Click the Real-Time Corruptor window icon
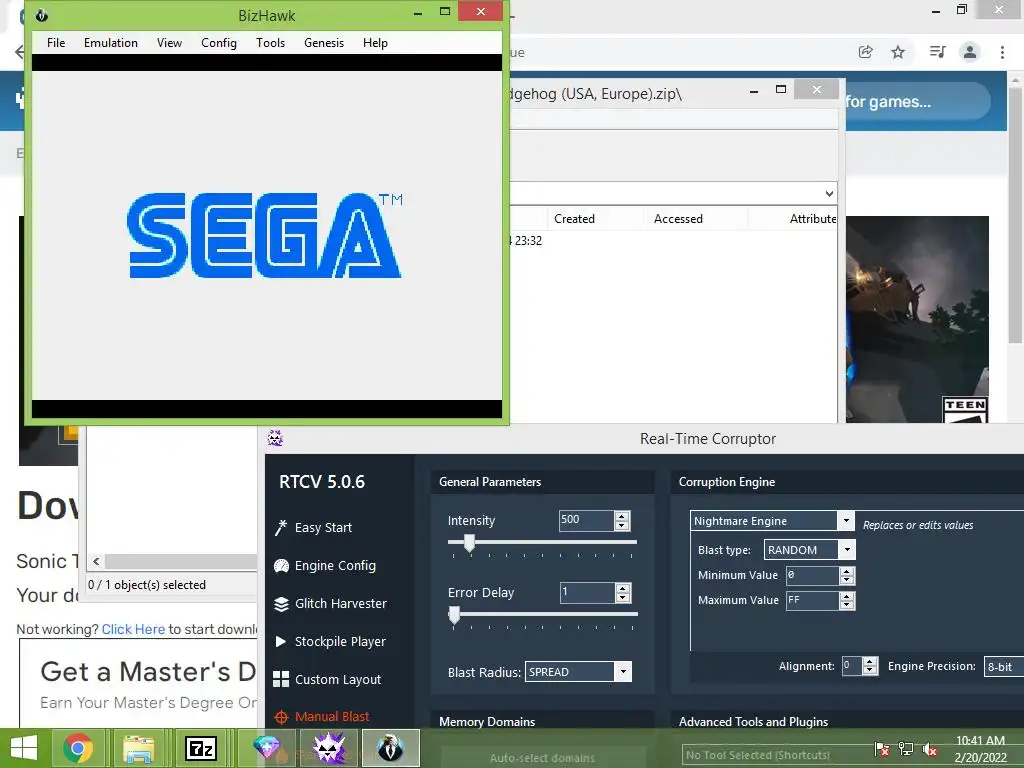The width and height of the screenshot is (1024, 768). [275, 438]
